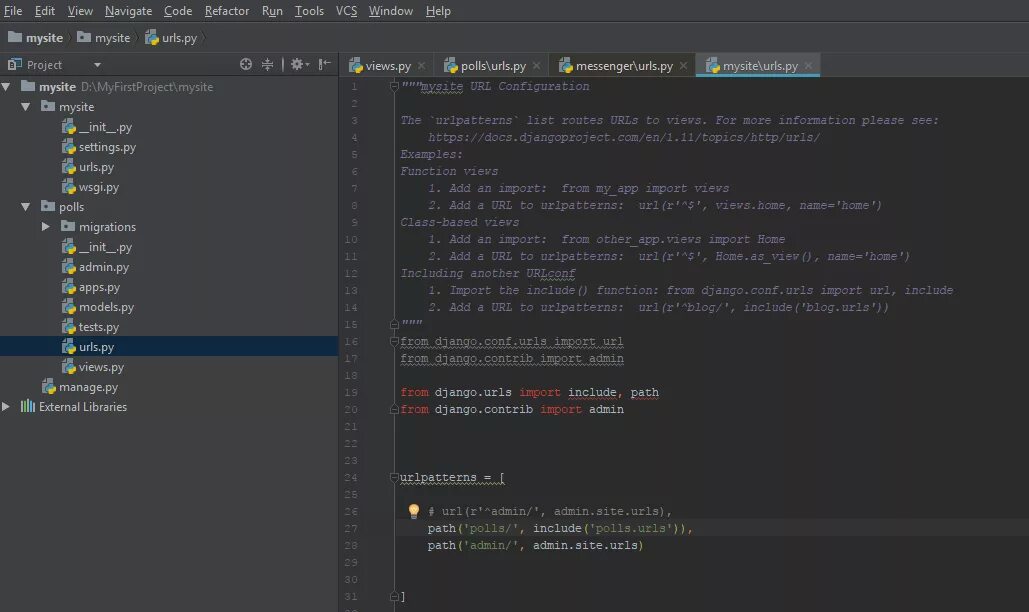Image resolution: width=1029 pixels, height=612 pixels.
Task: Click the settings.py Python file icon
Action: pos(68,147)
